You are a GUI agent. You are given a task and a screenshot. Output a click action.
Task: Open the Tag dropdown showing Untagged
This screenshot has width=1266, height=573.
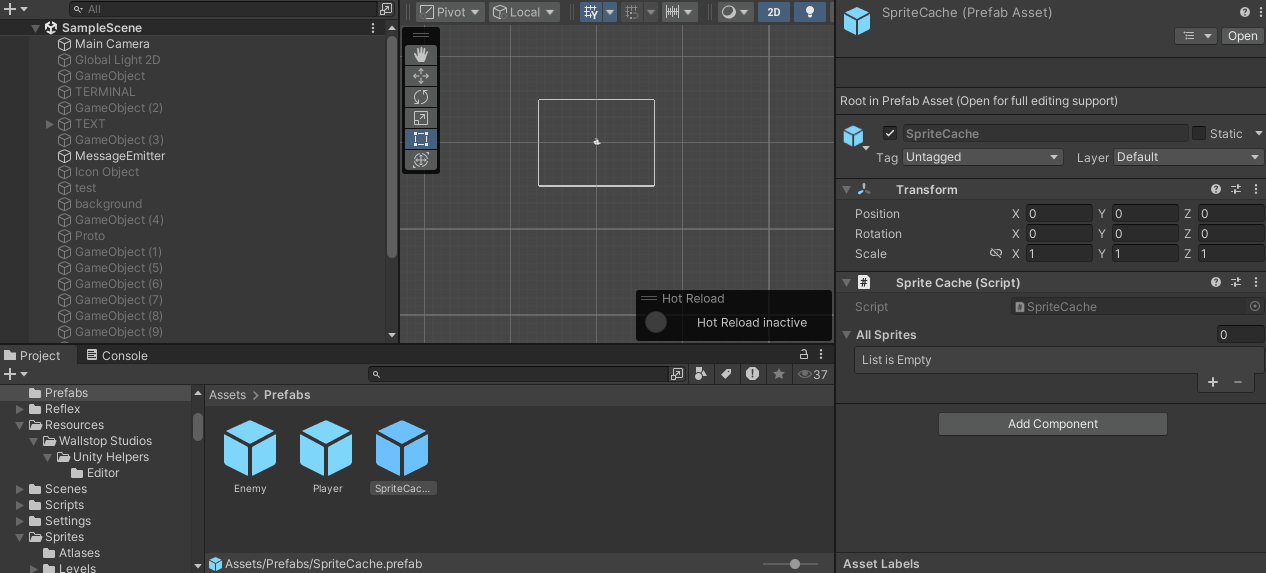981,157
